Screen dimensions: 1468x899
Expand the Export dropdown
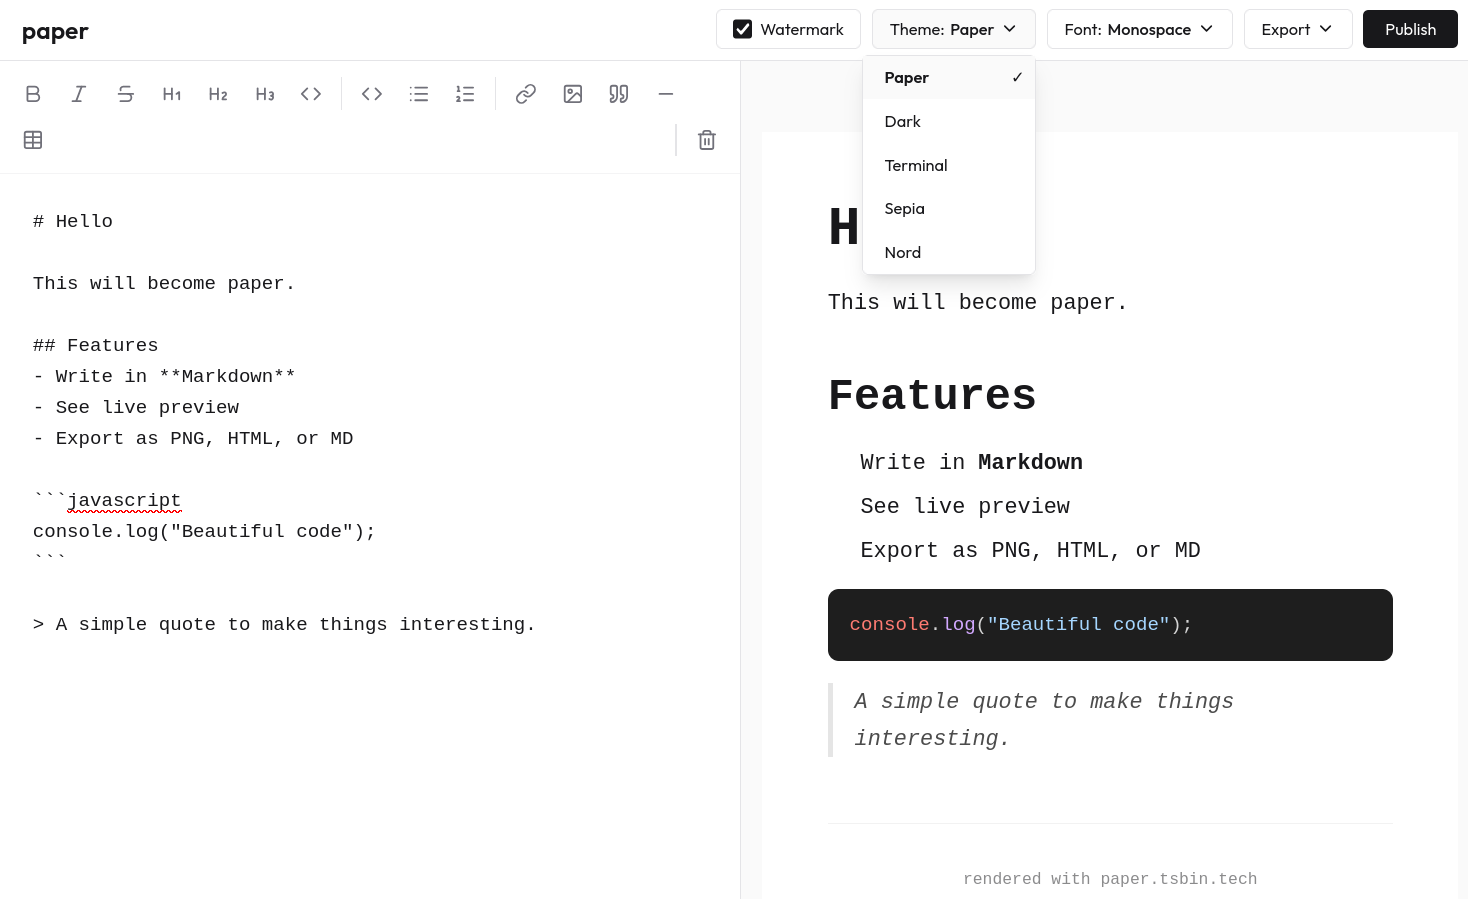1297,30
